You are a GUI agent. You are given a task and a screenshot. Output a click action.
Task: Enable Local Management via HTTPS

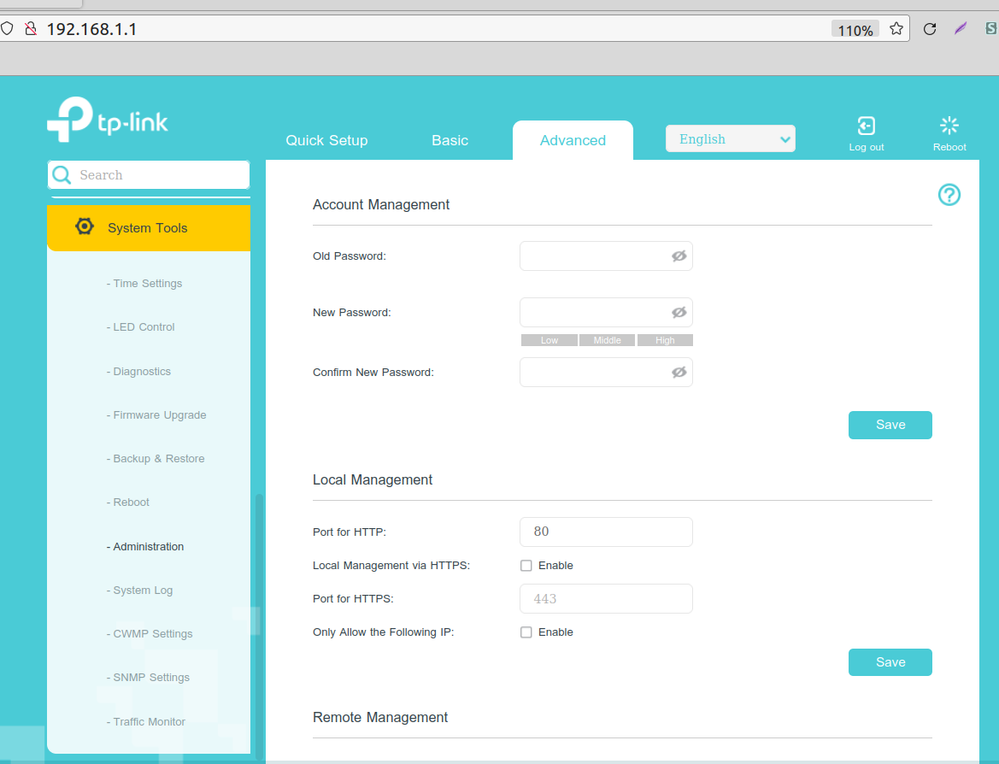coord(526,566)
